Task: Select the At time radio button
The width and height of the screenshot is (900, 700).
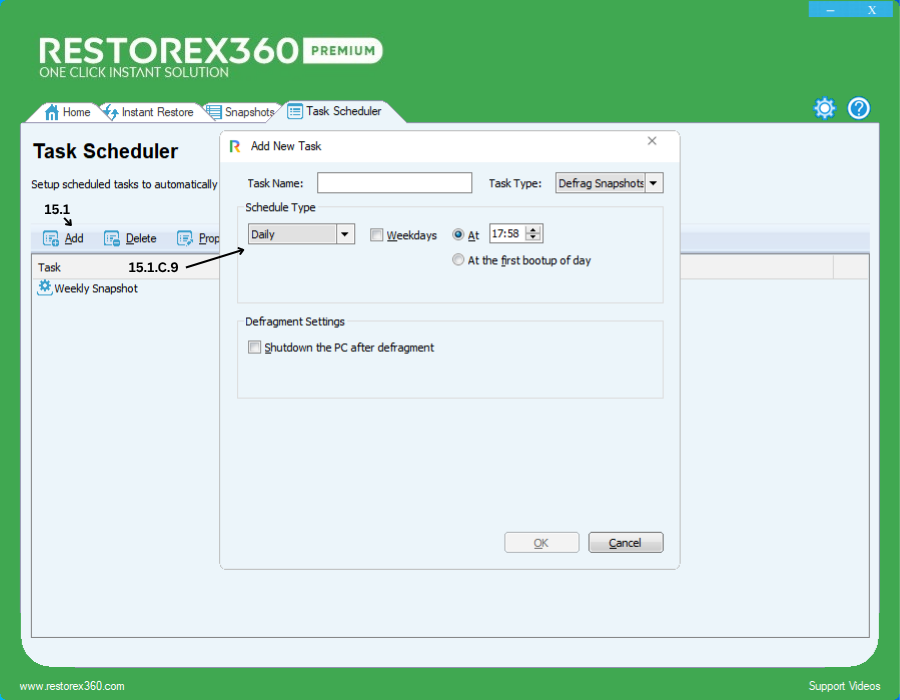Action: coord(458,235)
